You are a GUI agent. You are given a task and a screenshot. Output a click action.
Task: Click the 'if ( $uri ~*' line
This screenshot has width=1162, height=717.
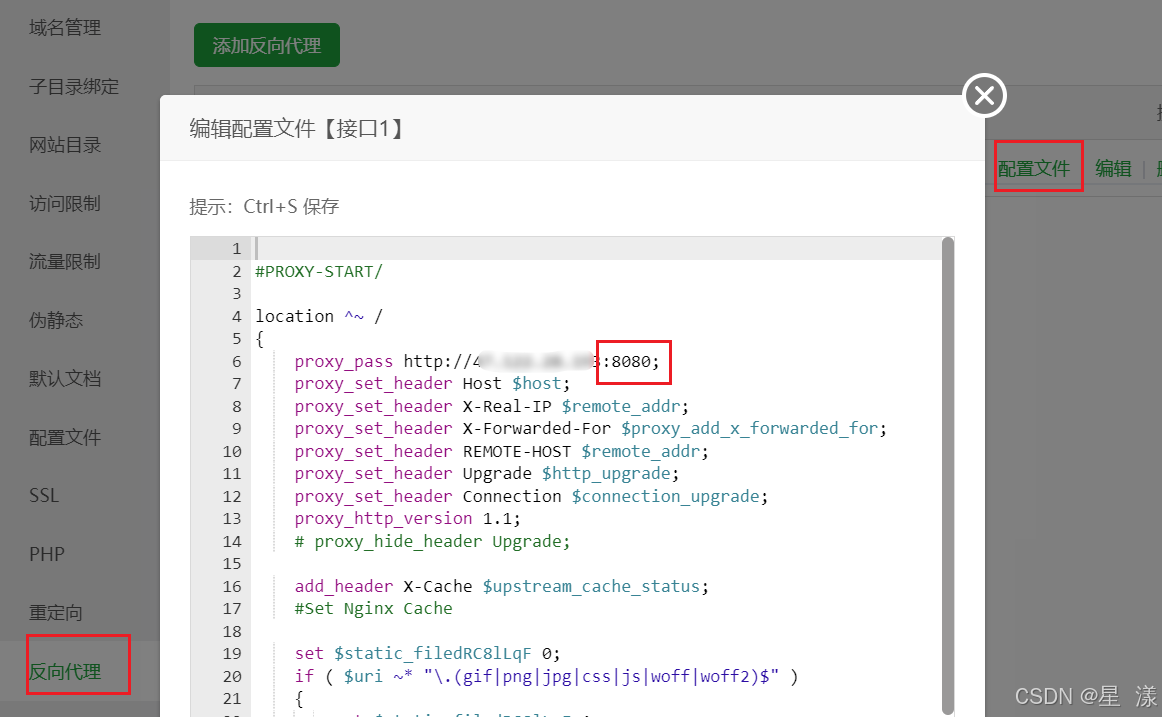546,676
